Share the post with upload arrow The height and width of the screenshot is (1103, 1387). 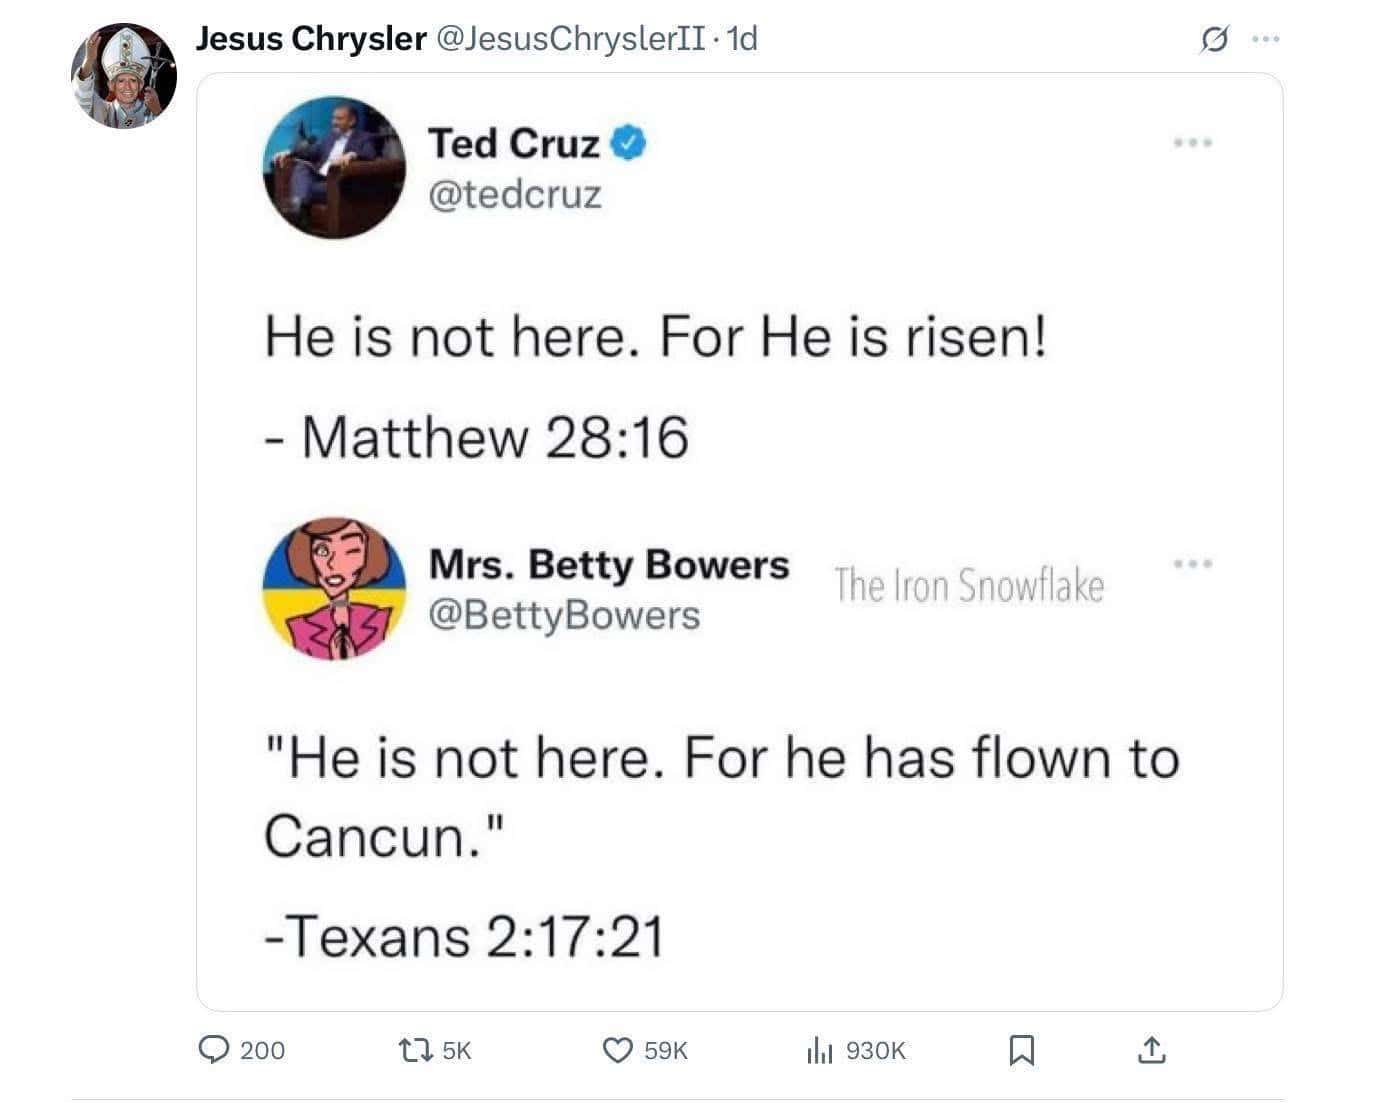pos(1152,1049)
